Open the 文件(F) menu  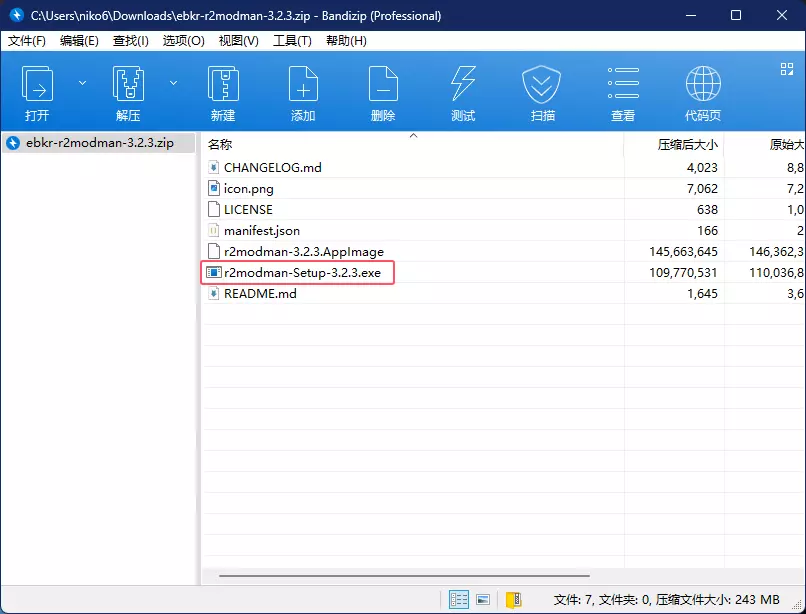click(x=27, y=41)
